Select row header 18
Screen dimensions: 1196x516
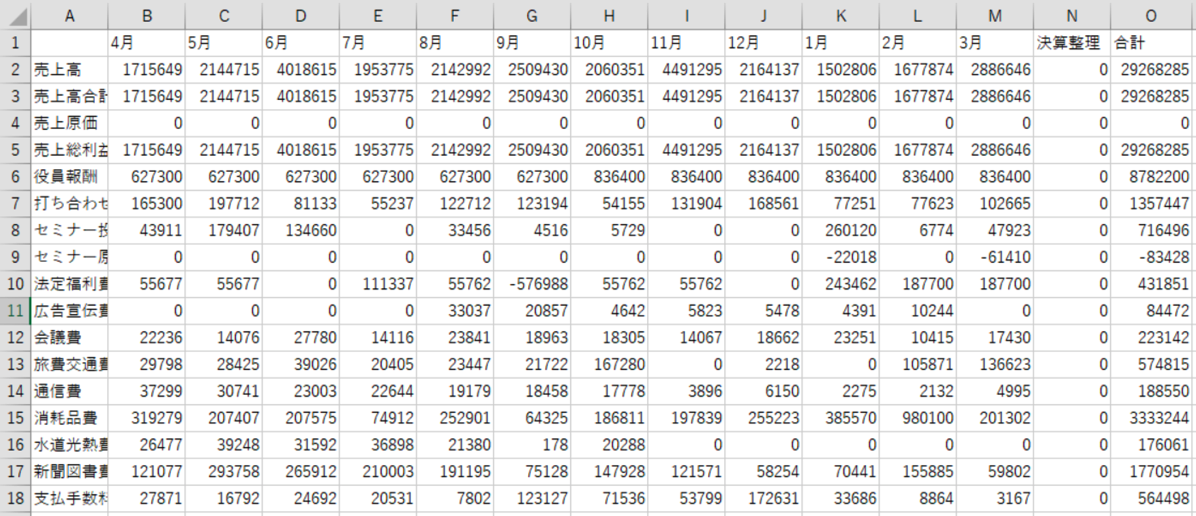[15, 500]
